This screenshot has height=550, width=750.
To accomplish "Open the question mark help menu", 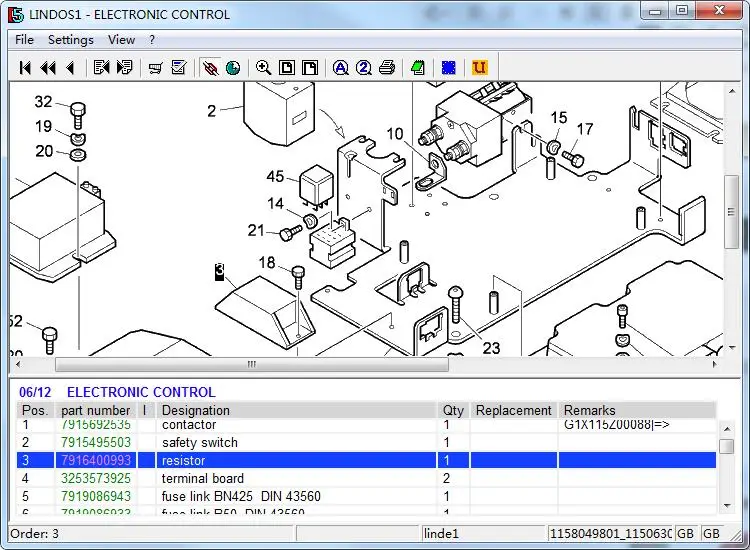I will pos(152,40).
